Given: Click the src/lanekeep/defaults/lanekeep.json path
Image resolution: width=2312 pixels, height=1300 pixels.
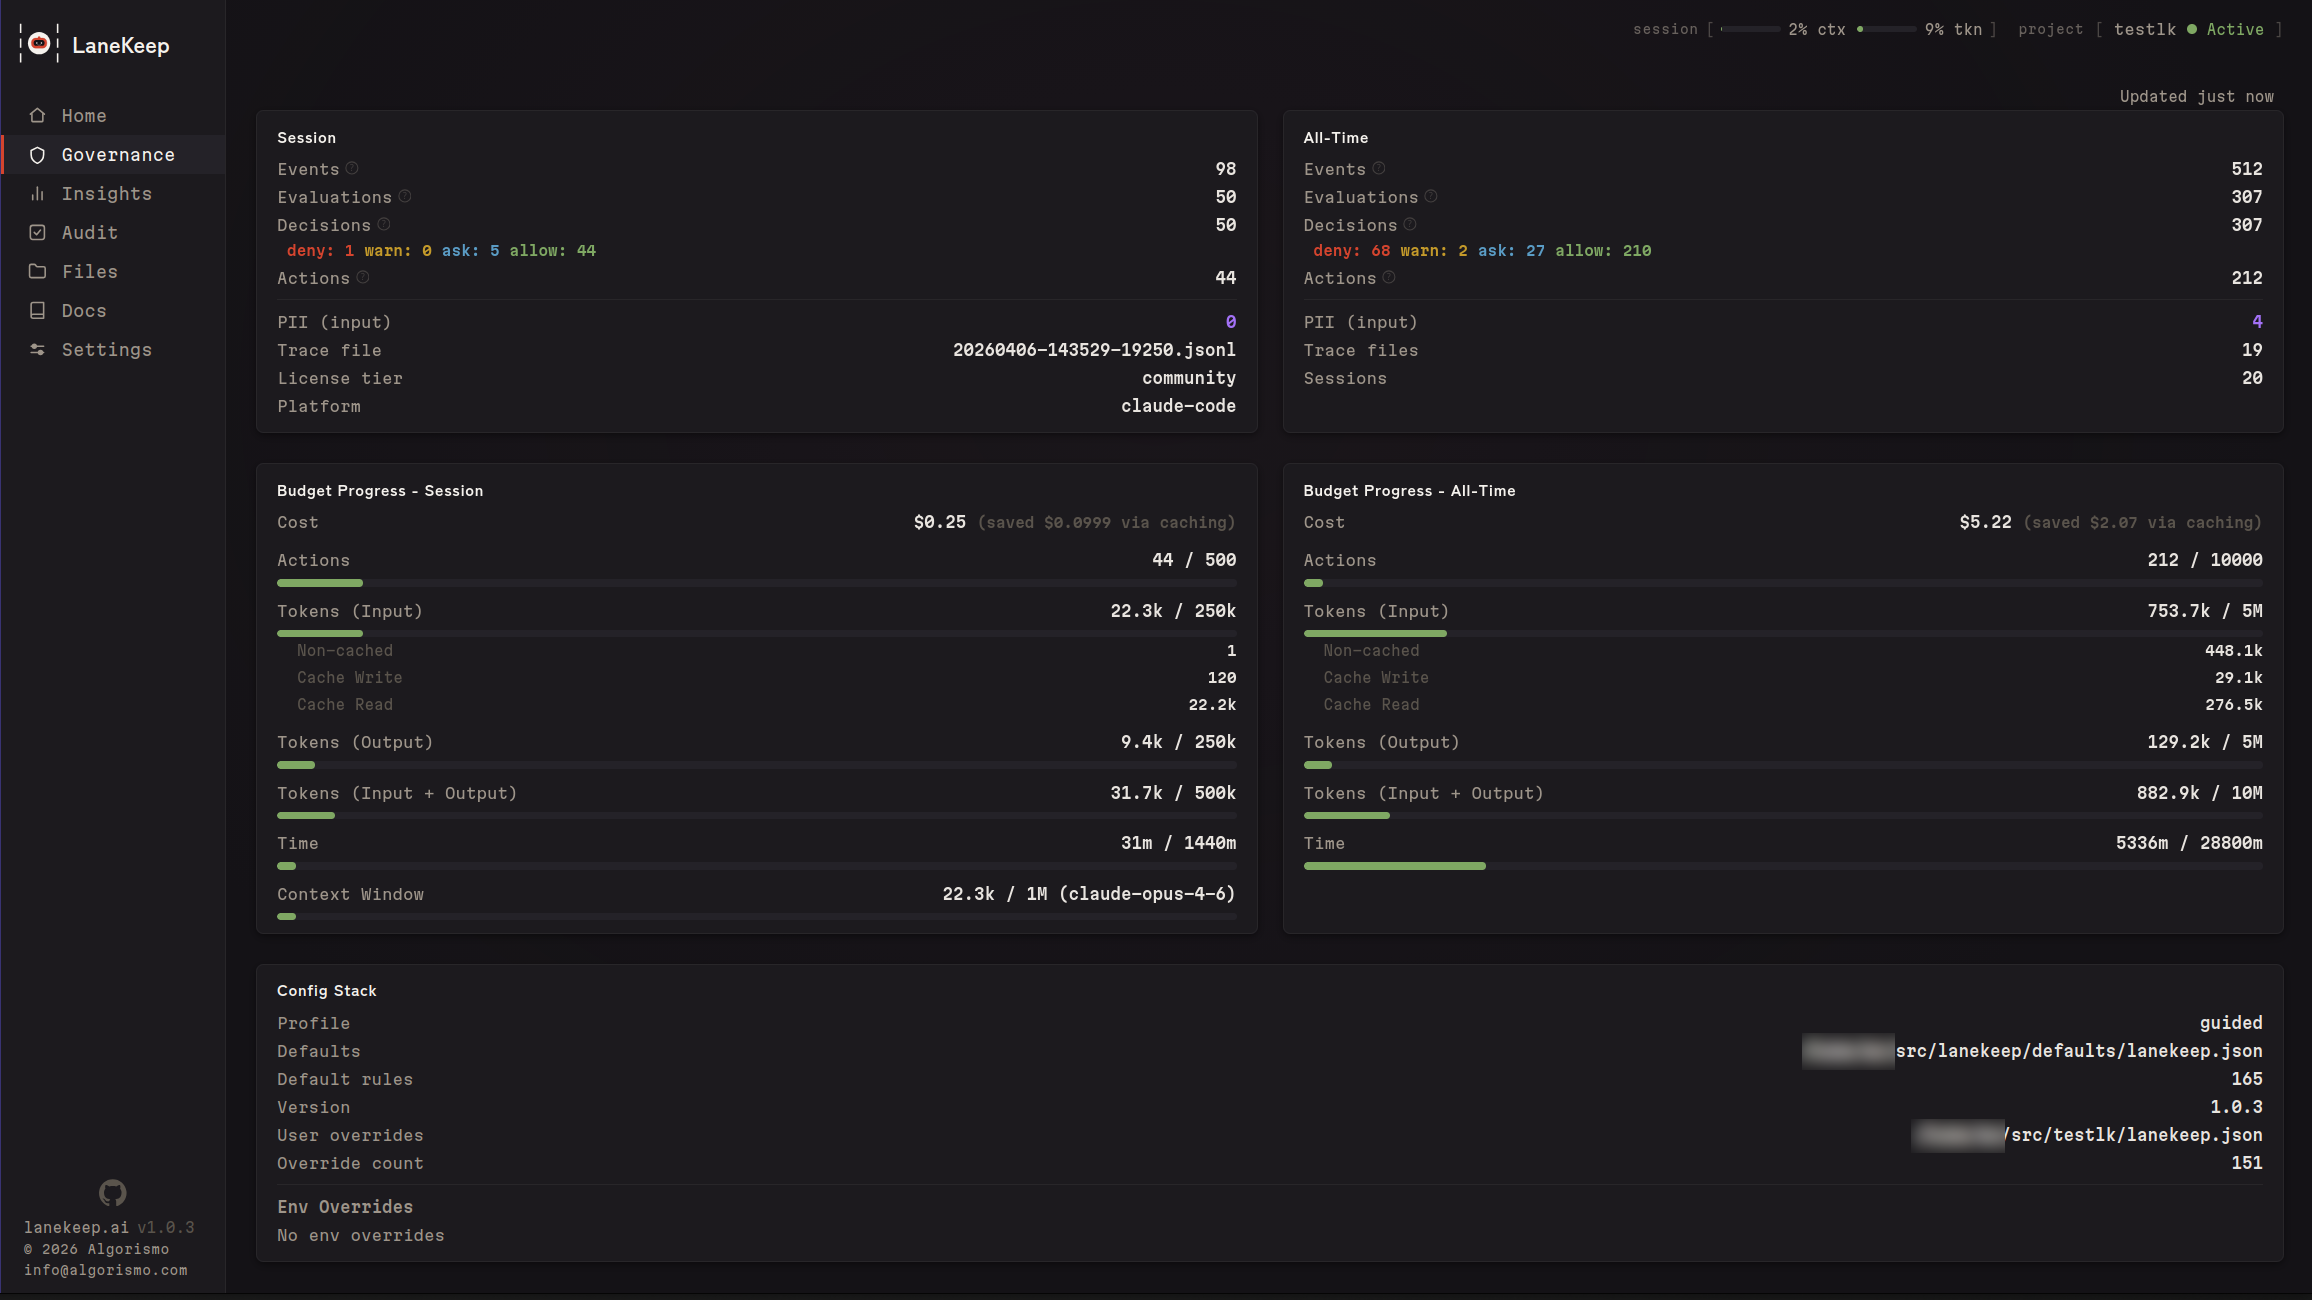Looking at the screenshot, I should [2079, 1051].
